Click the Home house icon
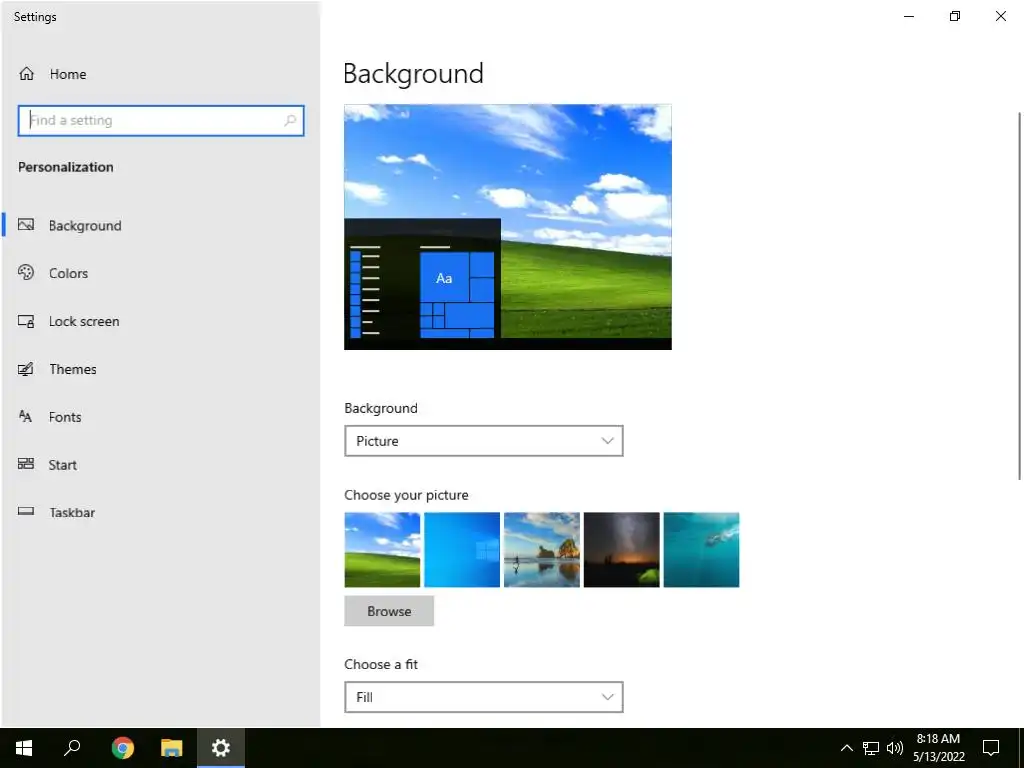 click(26, 74)
